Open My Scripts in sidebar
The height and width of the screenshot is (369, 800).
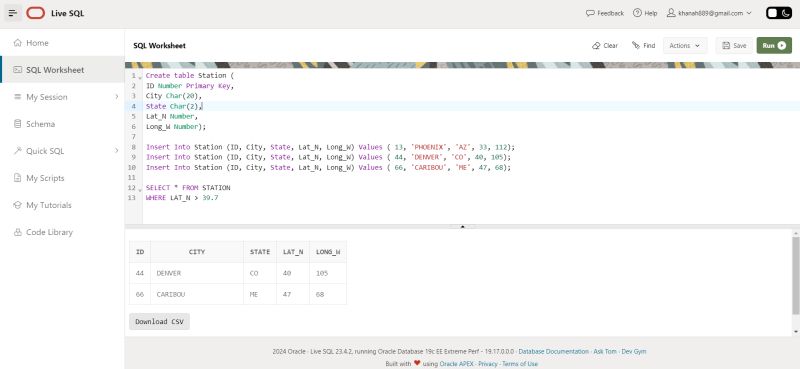coord(62,178)
